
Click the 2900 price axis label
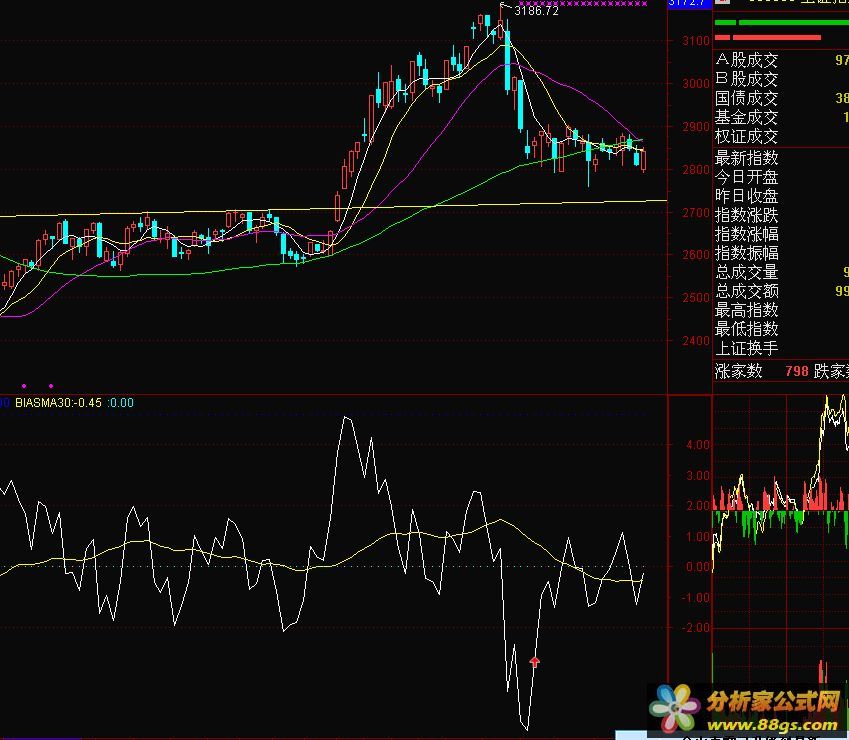696,127
